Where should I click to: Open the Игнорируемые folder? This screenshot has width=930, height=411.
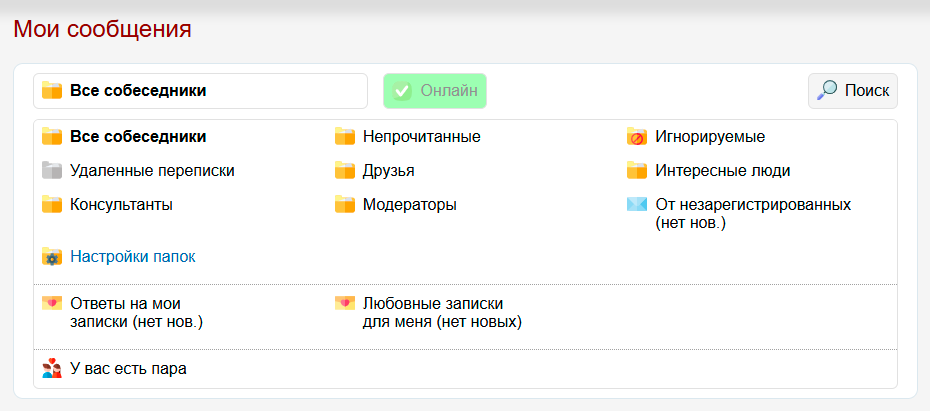click(710, 137)
